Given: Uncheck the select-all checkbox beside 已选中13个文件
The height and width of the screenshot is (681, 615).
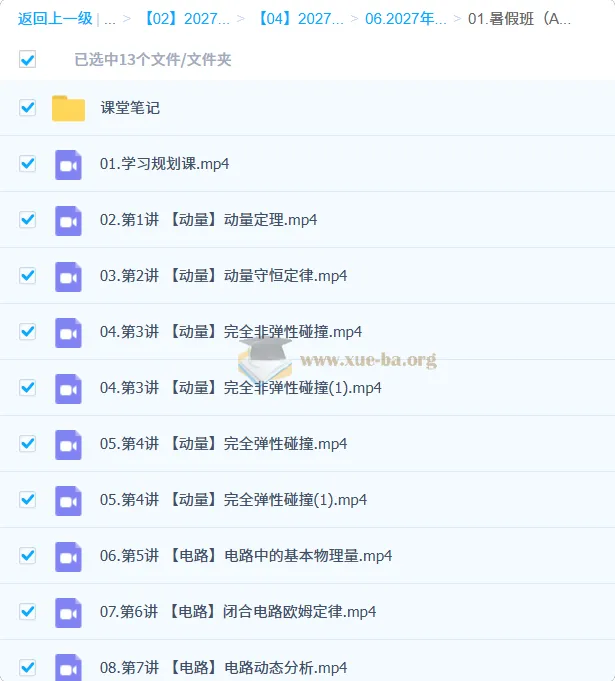Looking at the screenshot, I should [27, 60].
